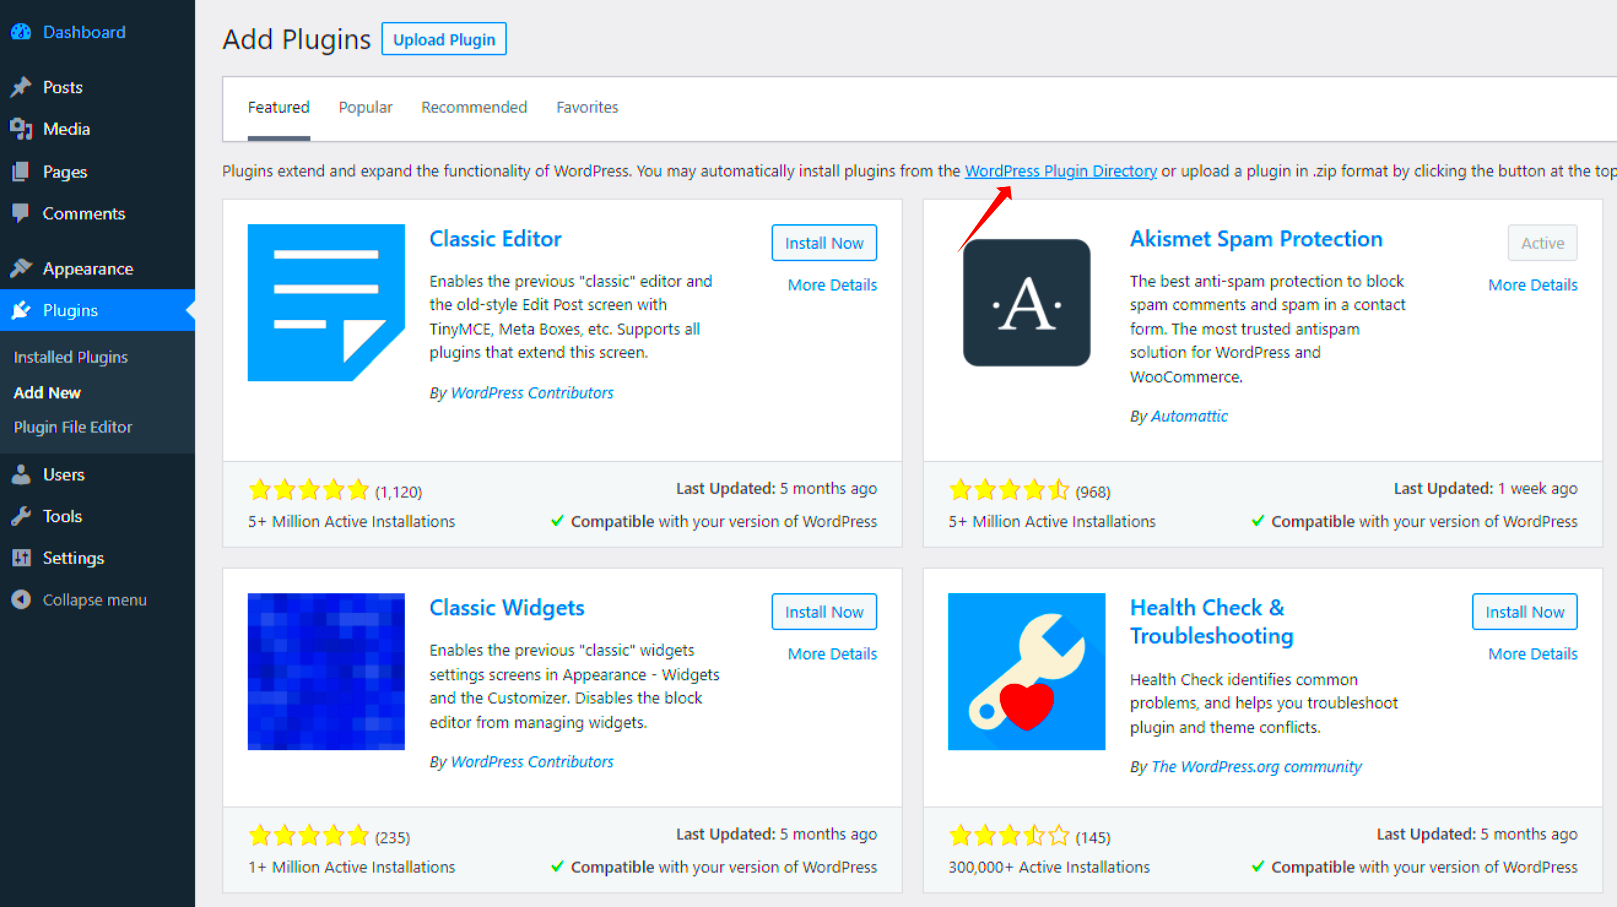
Task: Open the WordPress Plugin Directory link
Action: 1061,171
